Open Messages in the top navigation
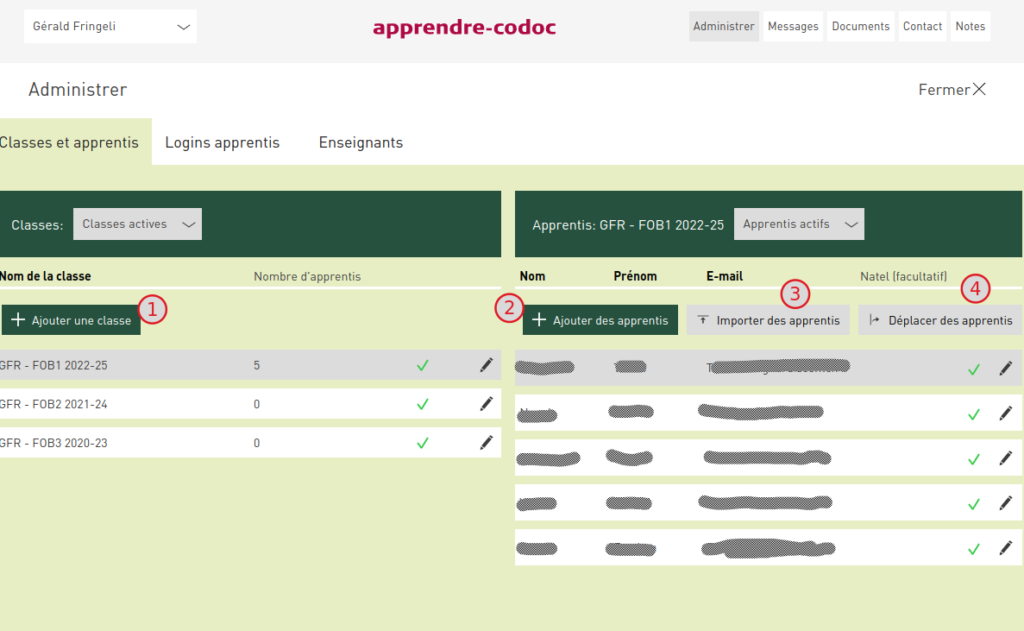The width and height of the screenshot is (1024, 631). (793, 27)
